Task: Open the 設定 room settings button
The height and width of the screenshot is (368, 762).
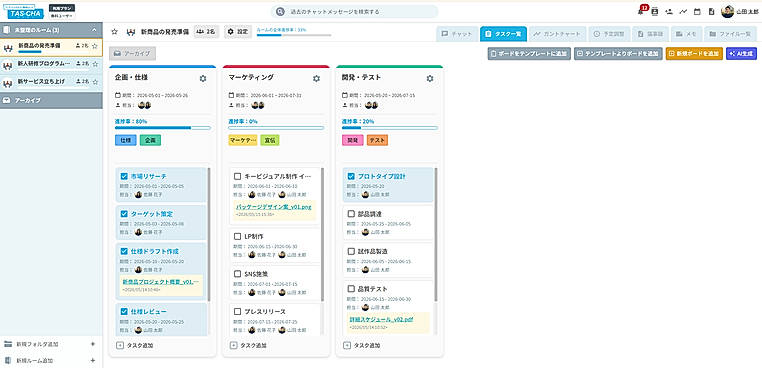Action: point(238,32)
